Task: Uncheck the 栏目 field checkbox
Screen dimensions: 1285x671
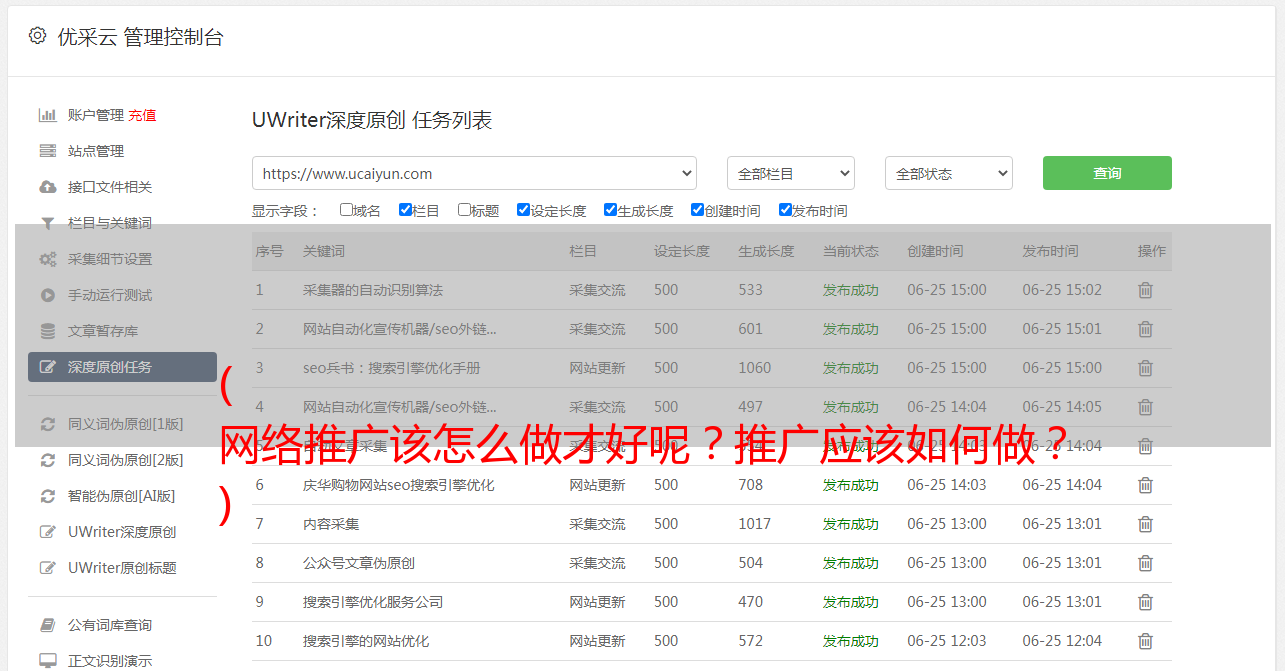Action: click(405, 210)
